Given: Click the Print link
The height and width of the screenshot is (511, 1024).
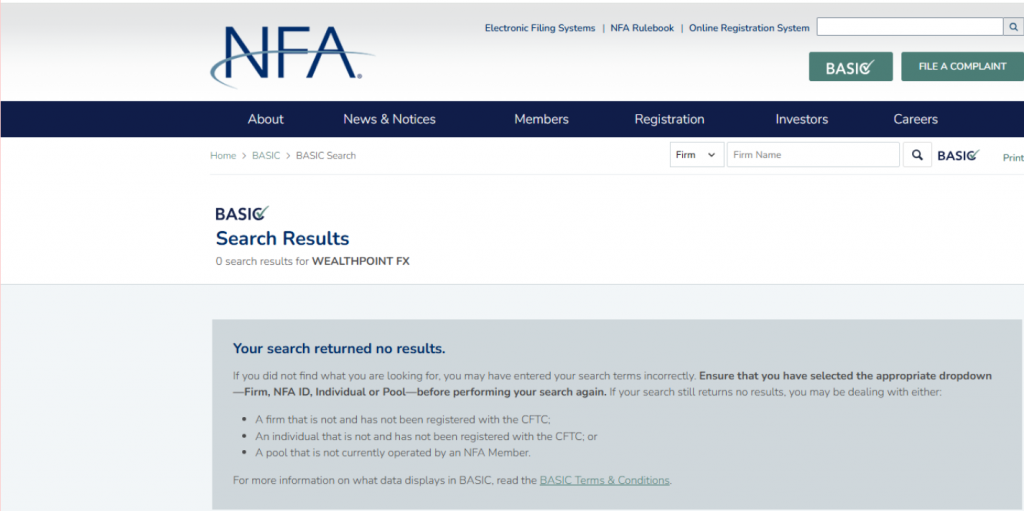Looking at the screenshot, I should 1013,157.
